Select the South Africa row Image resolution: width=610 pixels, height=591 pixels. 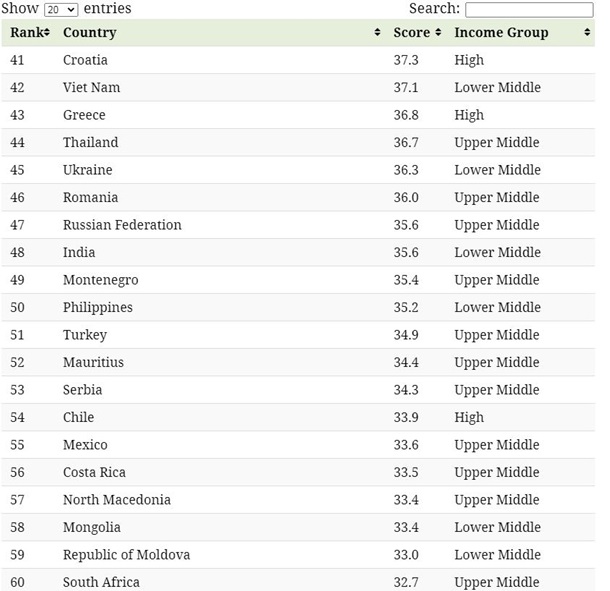pos(298,581)
